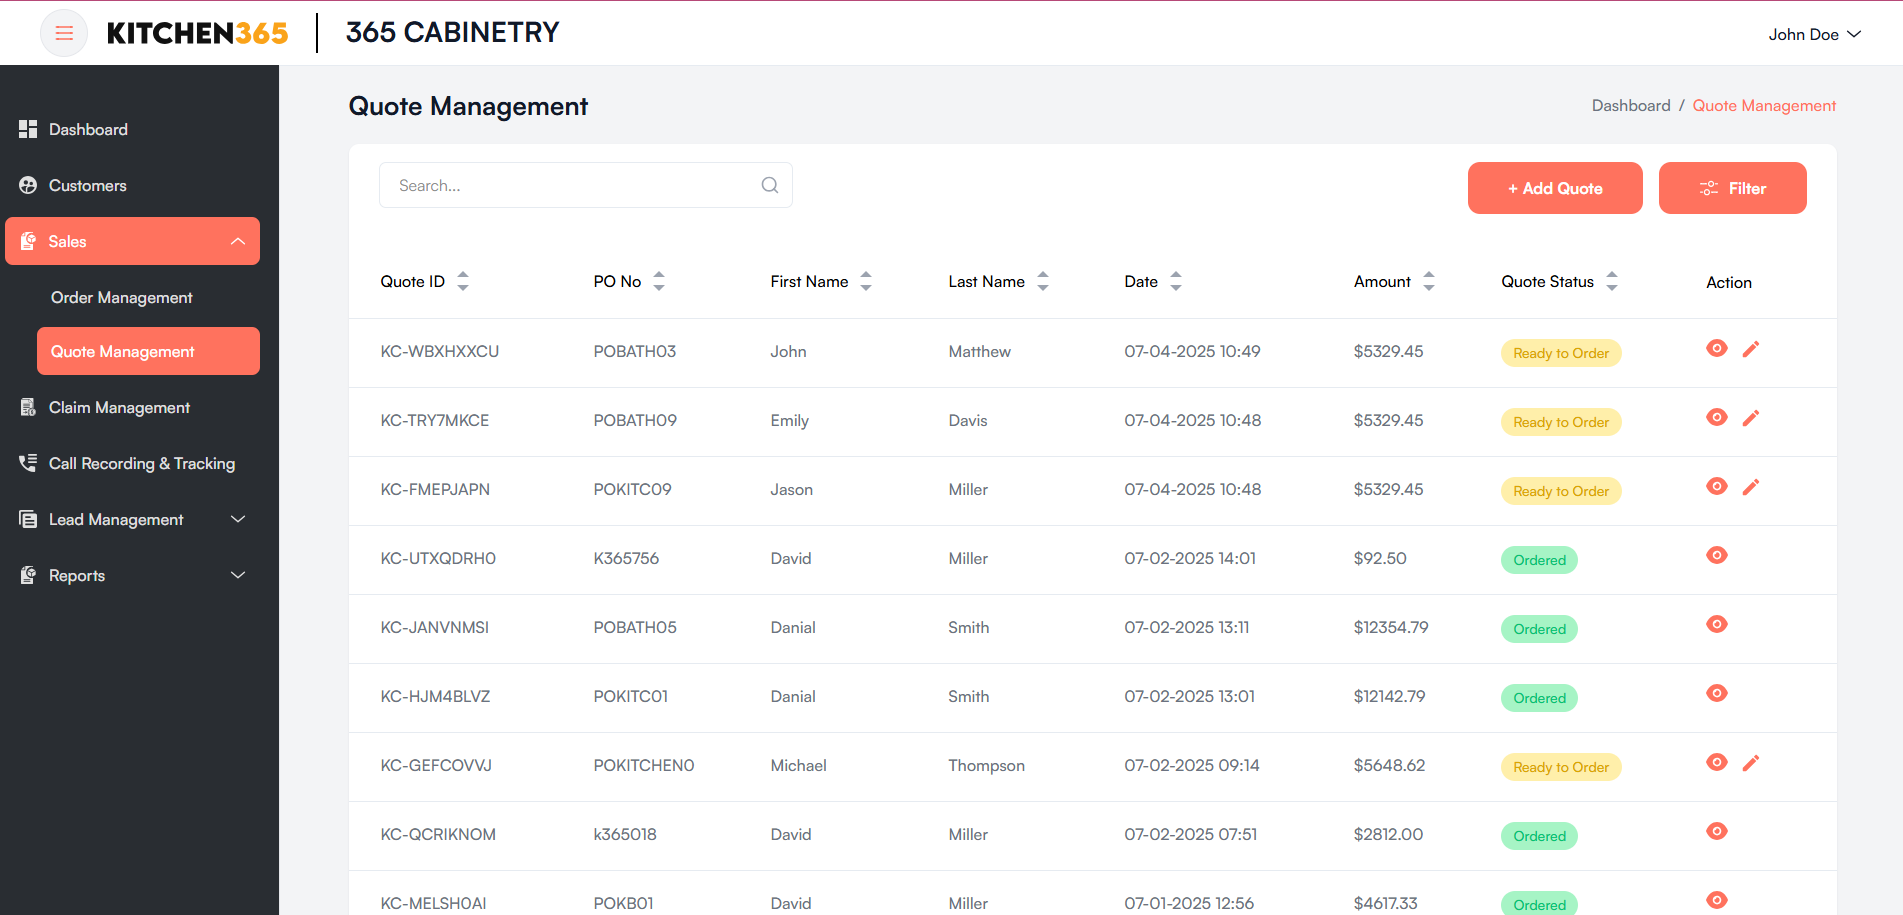Screen dimensions: 1903x915
Task: Open the John Doe account dropdown
Action: click(1814, 33)
